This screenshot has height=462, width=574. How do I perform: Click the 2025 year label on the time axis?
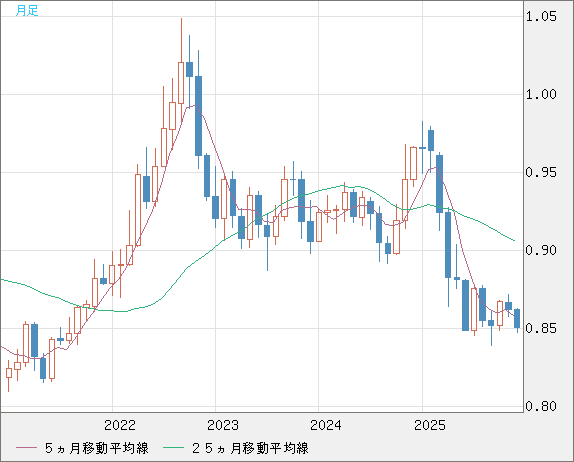point(430,425)
